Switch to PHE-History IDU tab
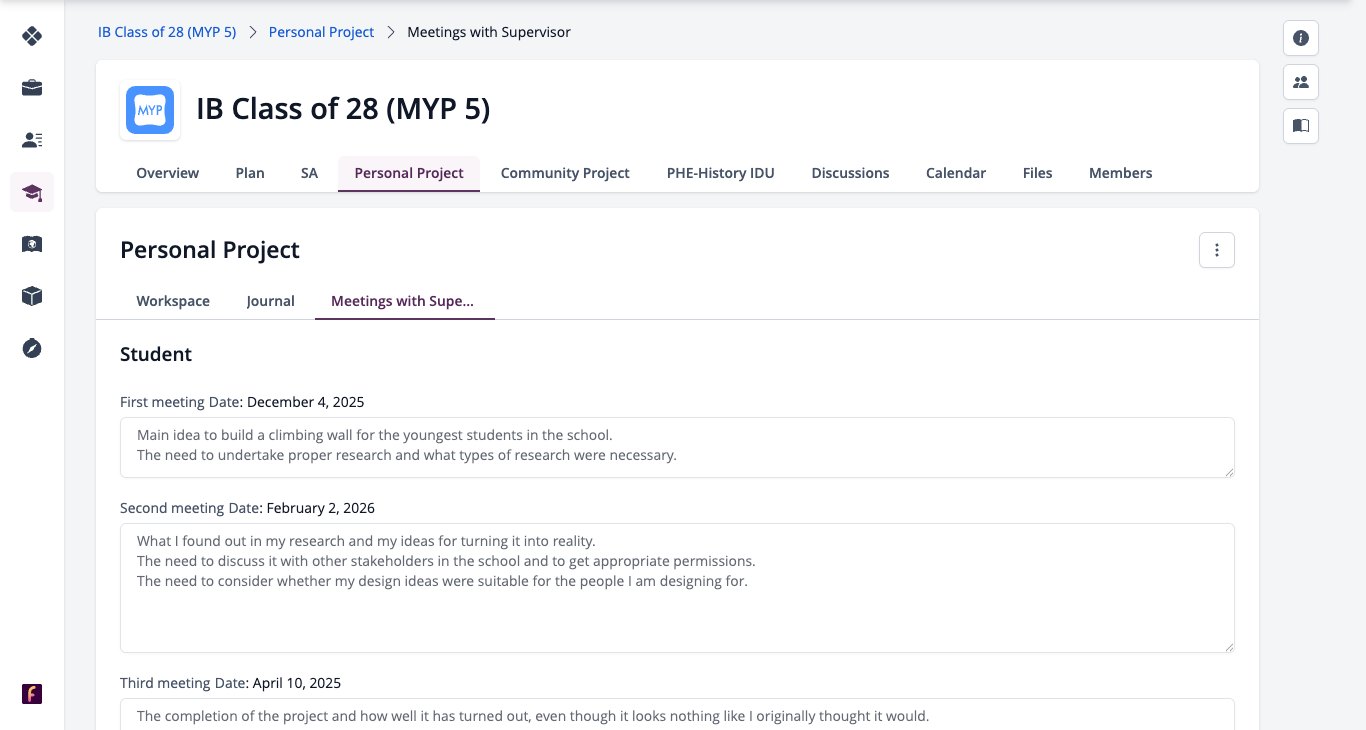This screenshot has height=730, width=1366. [x=721, y=173]
